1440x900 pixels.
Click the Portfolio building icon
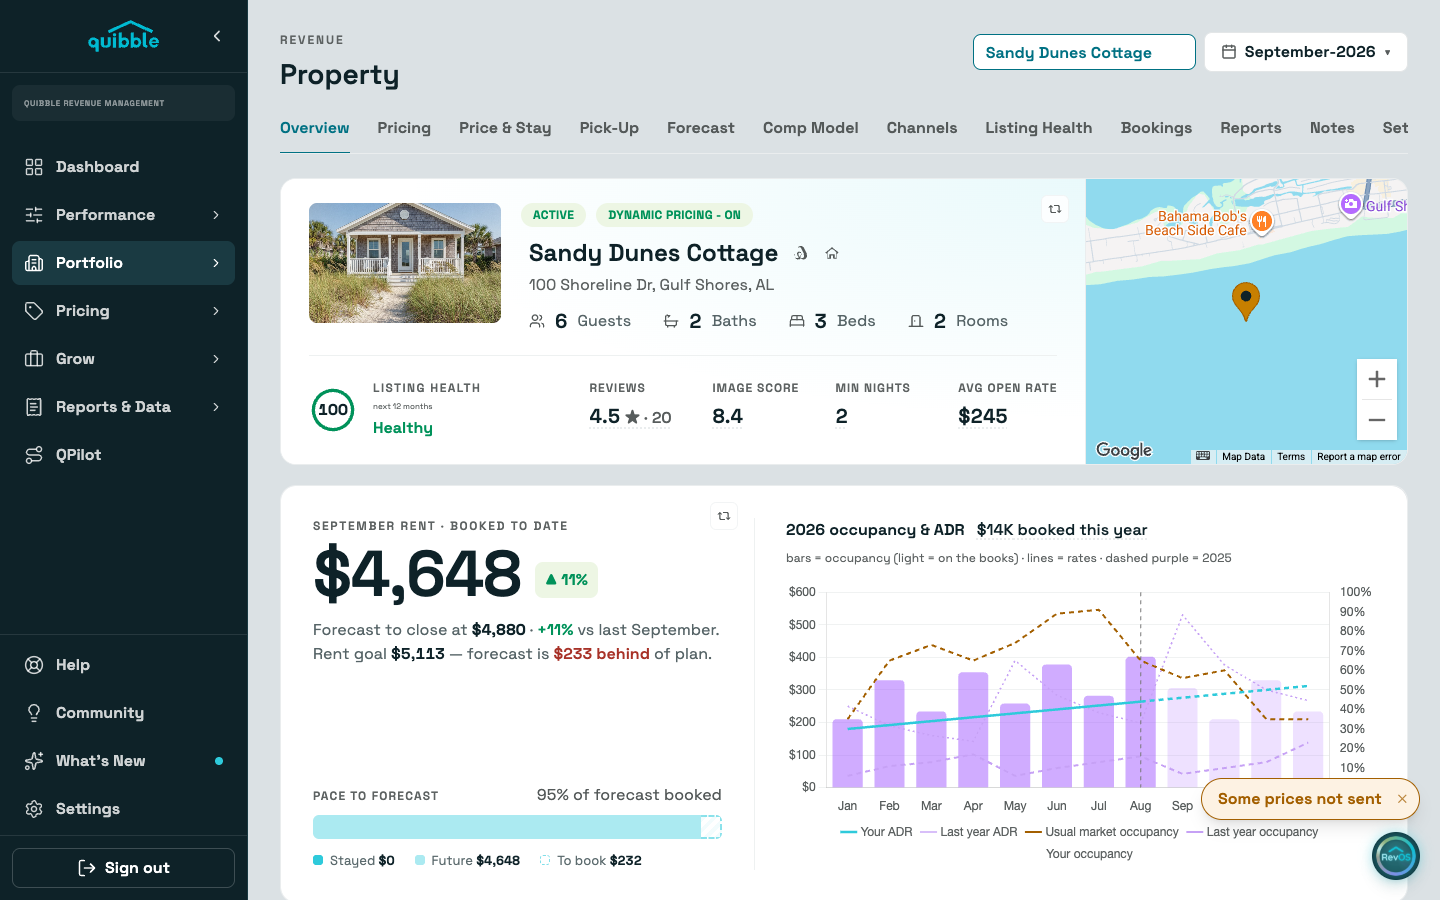coord(34,263)
